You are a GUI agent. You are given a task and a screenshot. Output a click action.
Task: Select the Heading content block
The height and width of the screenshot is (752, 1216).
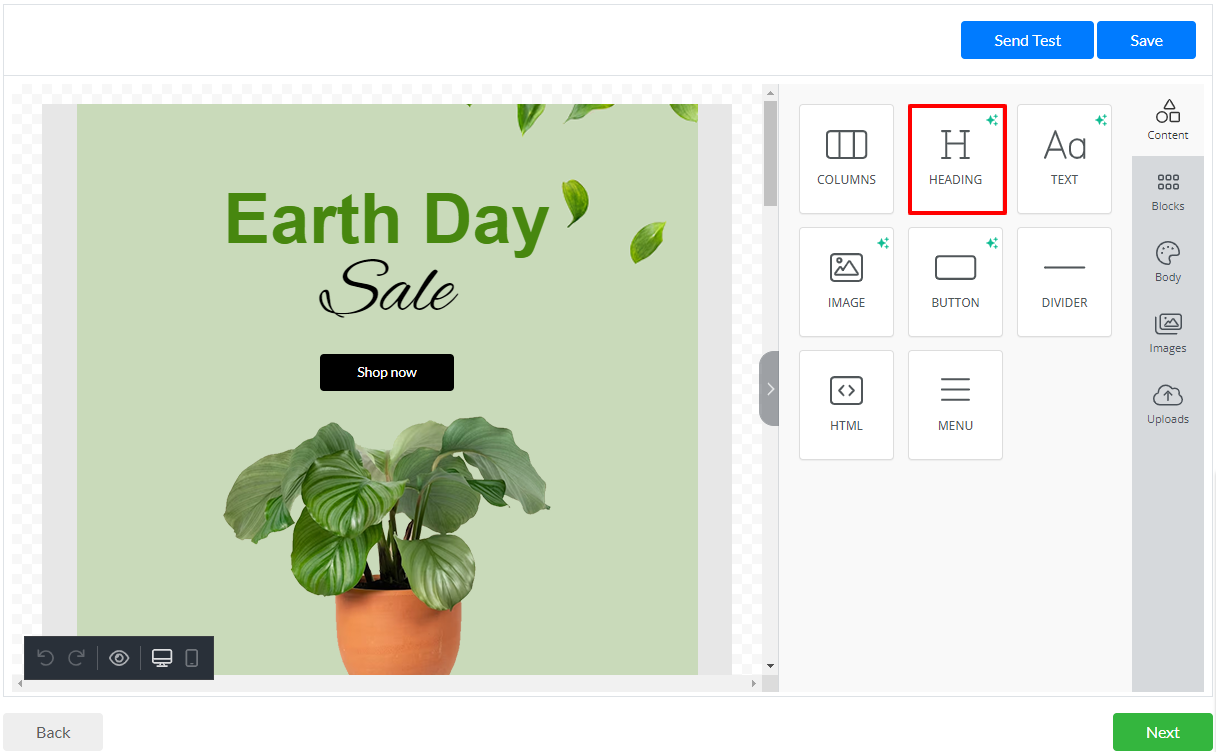point(955,159)
